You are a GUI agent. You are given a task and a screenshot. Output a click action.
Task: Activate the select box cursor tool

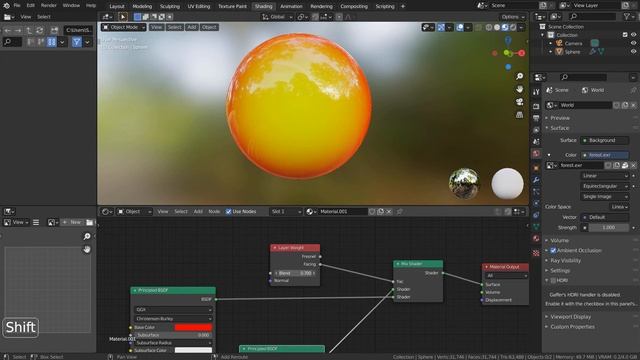122,17
